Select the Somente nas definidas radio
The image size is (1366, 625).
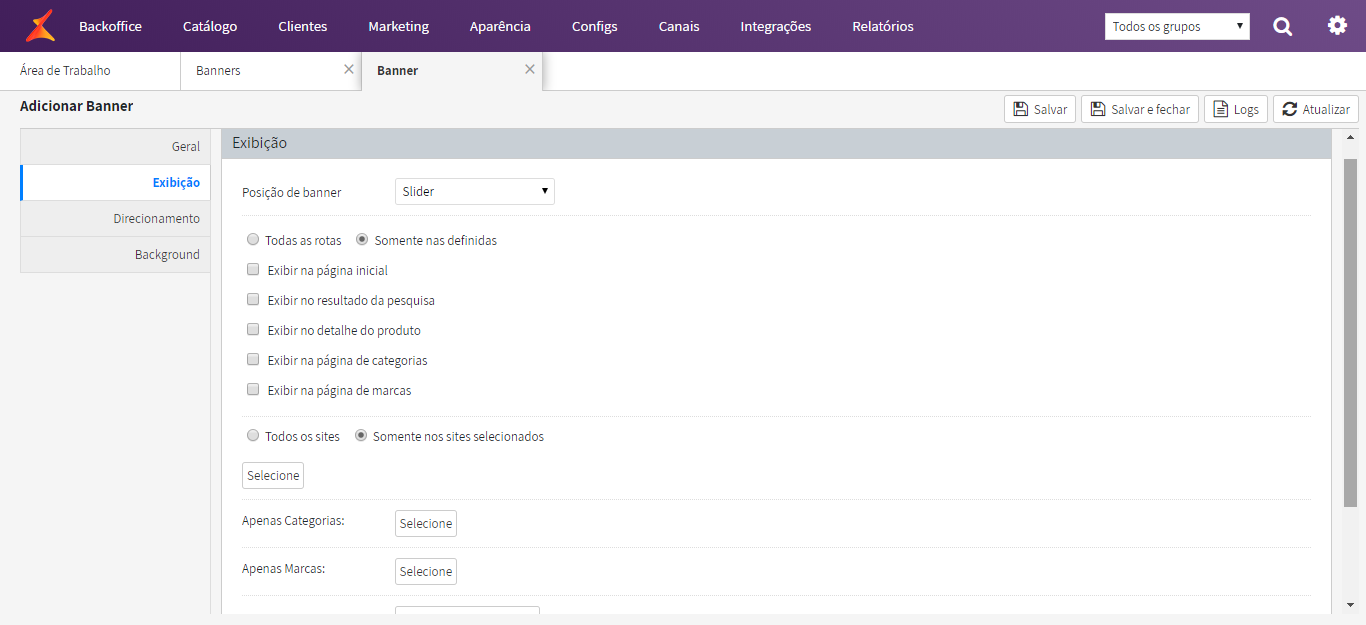pyautogui.click(x=362, y=240)
